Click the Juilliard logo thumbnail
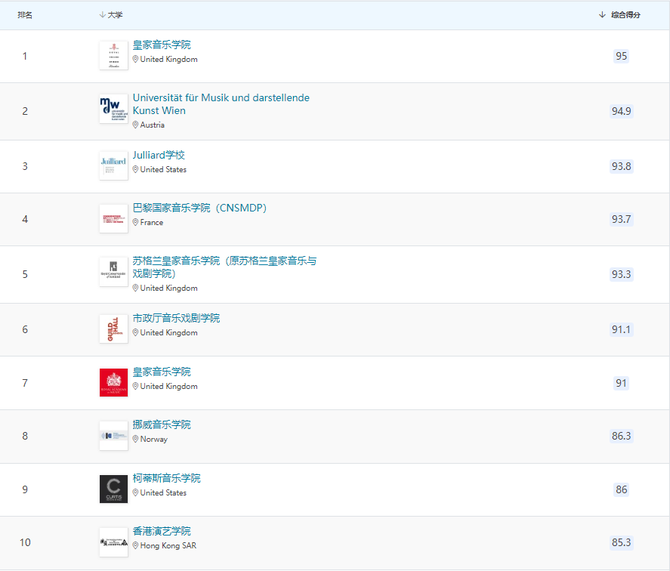 click(114, 165)
